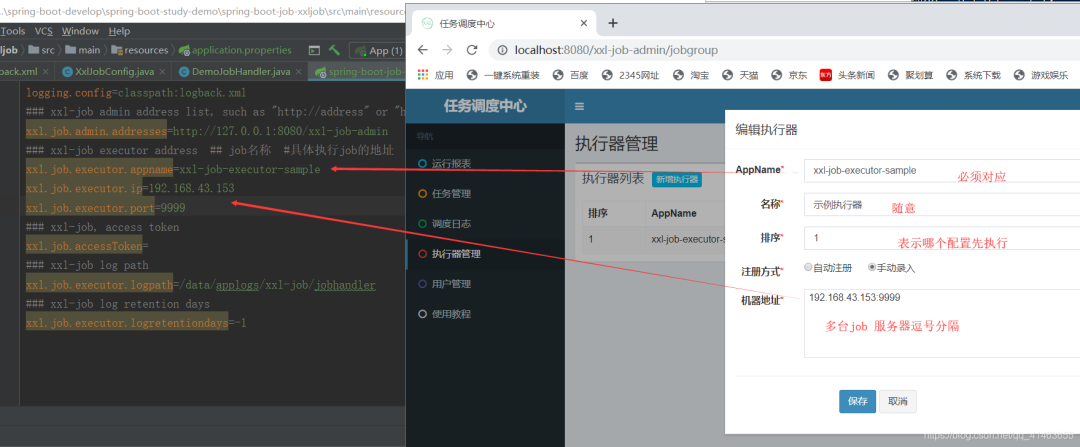The width and height of the screenshot is (1080, 447).
Task: Click the 新增执行器 button
Action: (x=676, y=180)
